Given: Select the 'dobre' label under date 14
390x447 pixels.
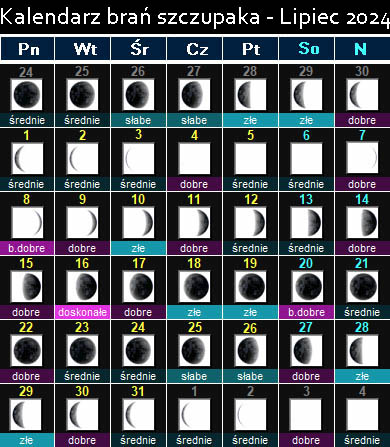Looking at the screenshot, I should 362,248.
